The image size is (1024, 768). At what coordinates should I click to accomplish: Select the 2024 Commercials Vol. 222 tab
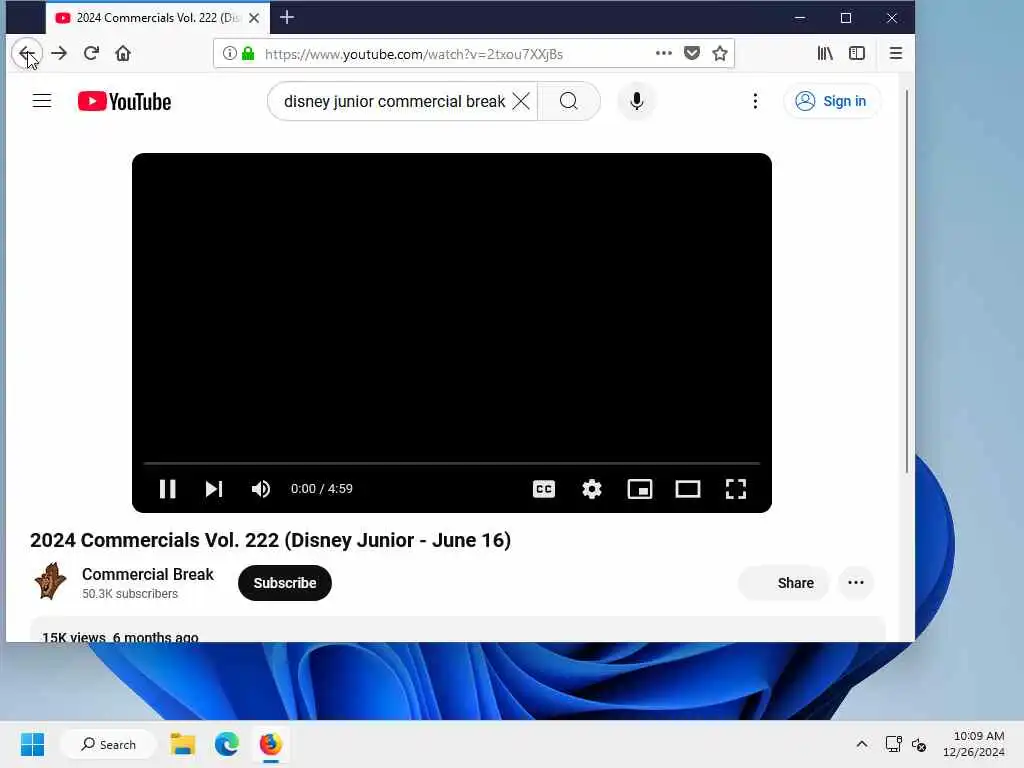click(157, 18)
